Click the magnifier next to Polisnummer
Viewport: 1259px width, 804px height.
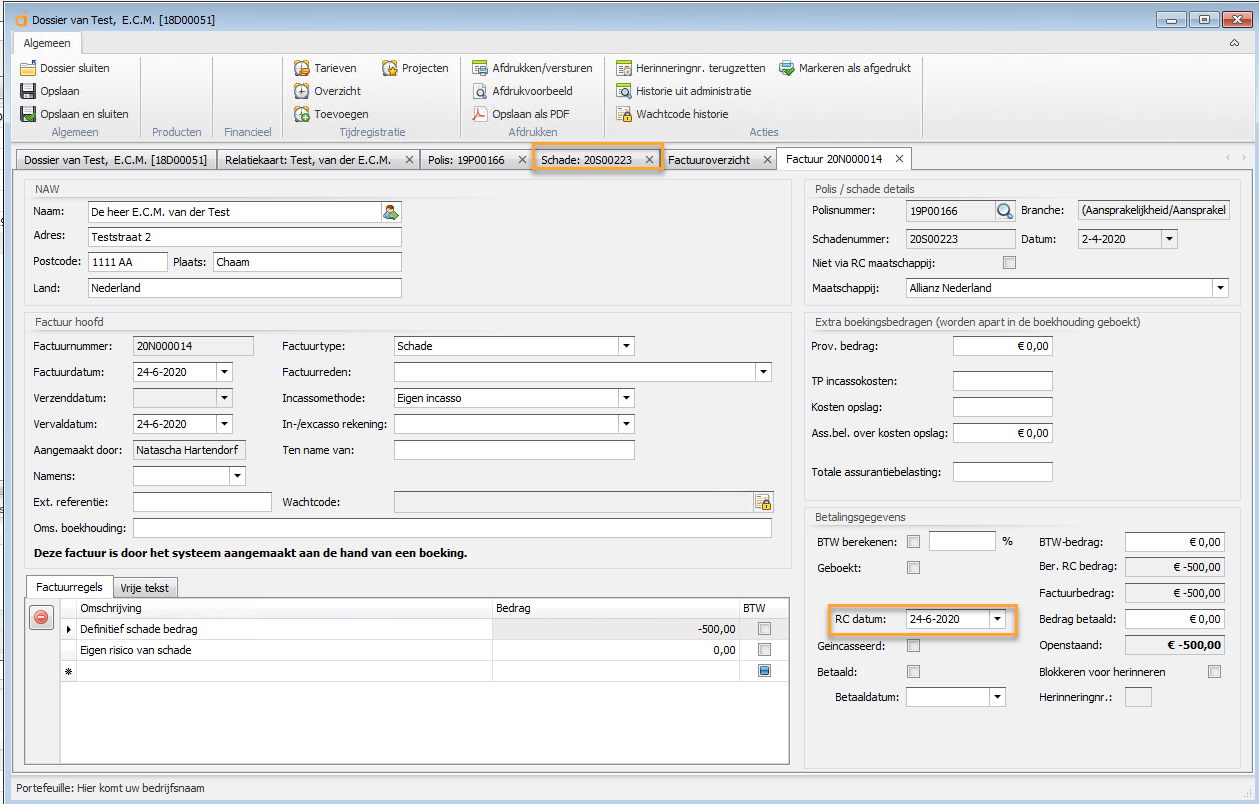point(1005,211)
